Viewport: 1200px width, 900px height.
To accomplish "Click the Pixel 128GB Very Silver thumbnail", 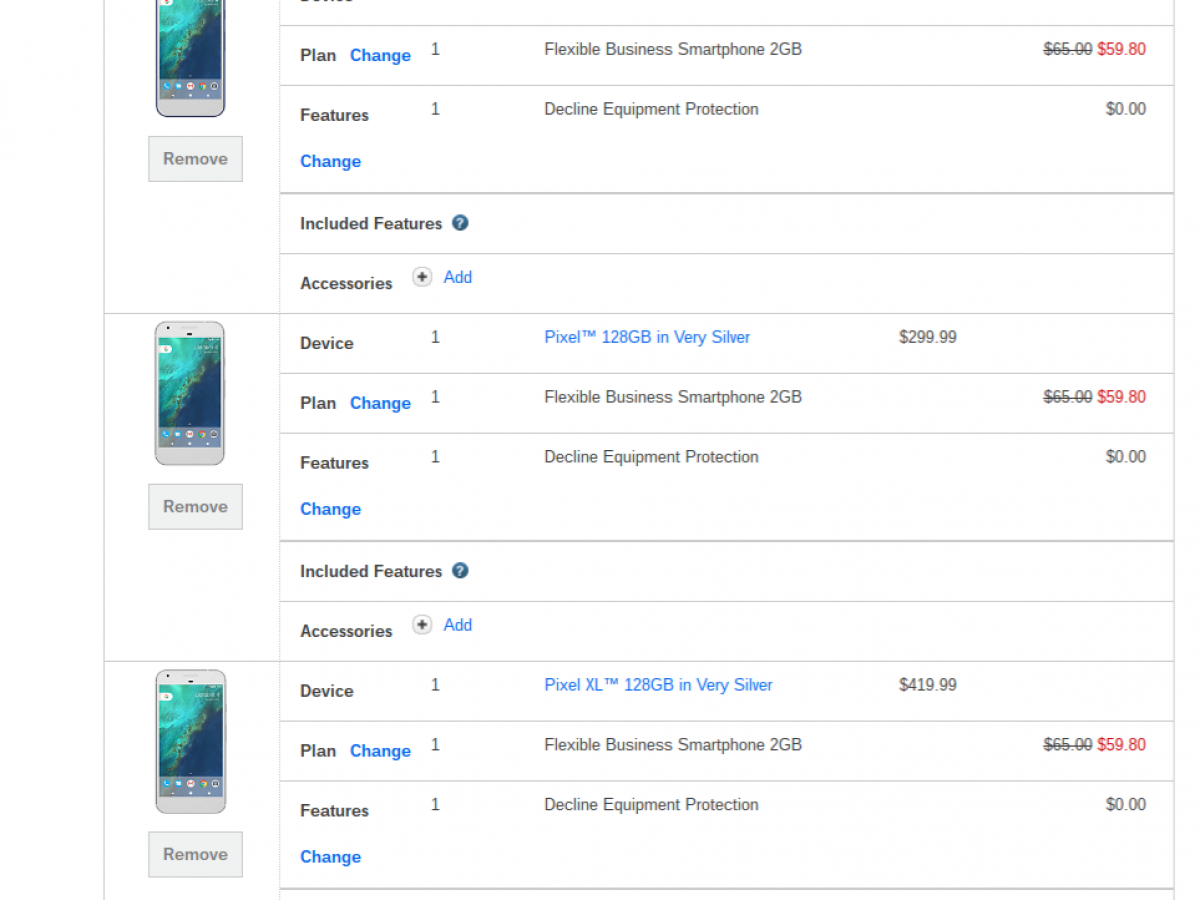I will pos(190,393).
